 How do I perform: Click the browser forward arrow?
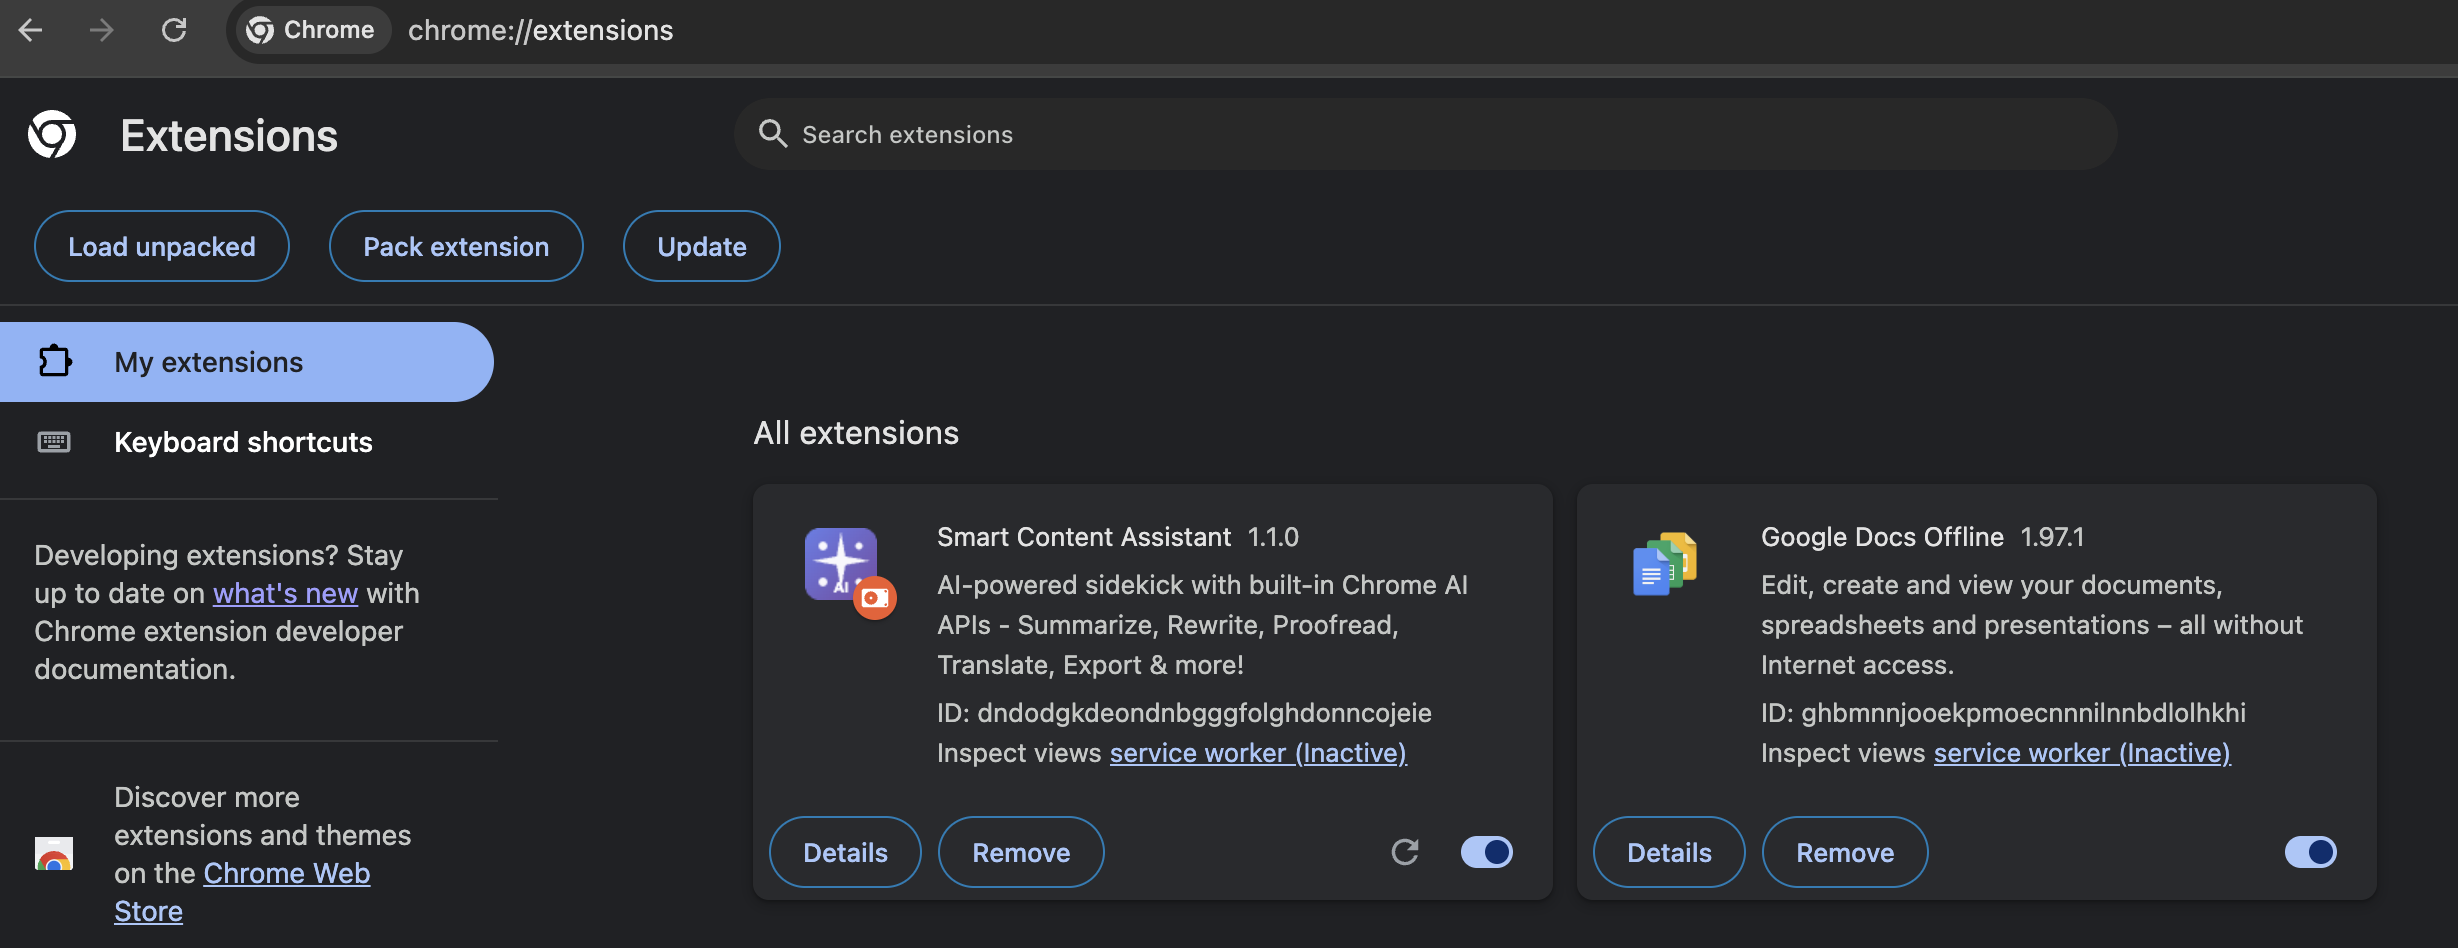[x=101, y=30]
